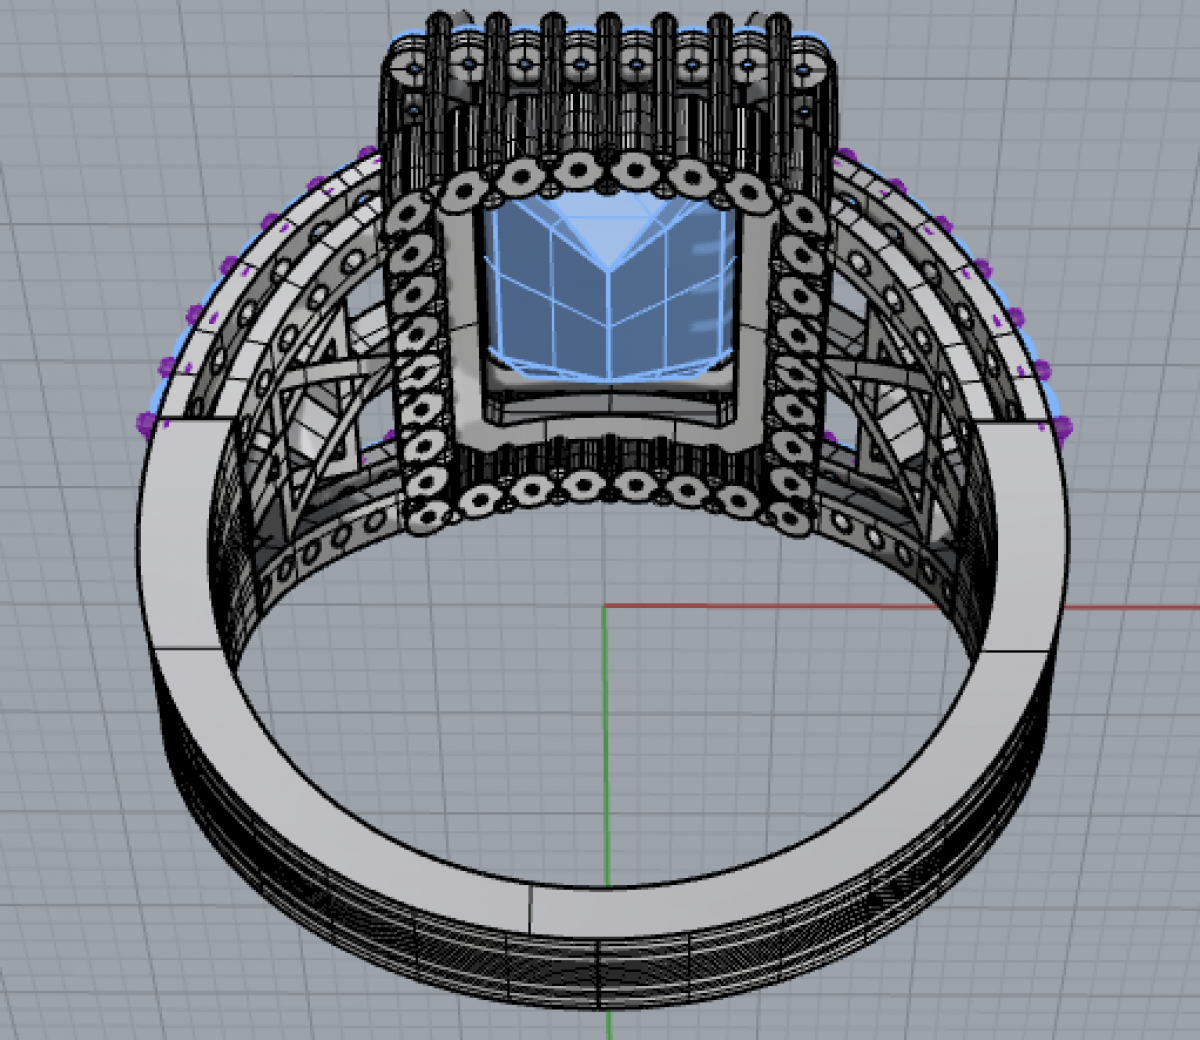Click the green Y-axis line
Image resolution: width=1200 pixels, height=1040 pixels.
(x=605, y=745)
